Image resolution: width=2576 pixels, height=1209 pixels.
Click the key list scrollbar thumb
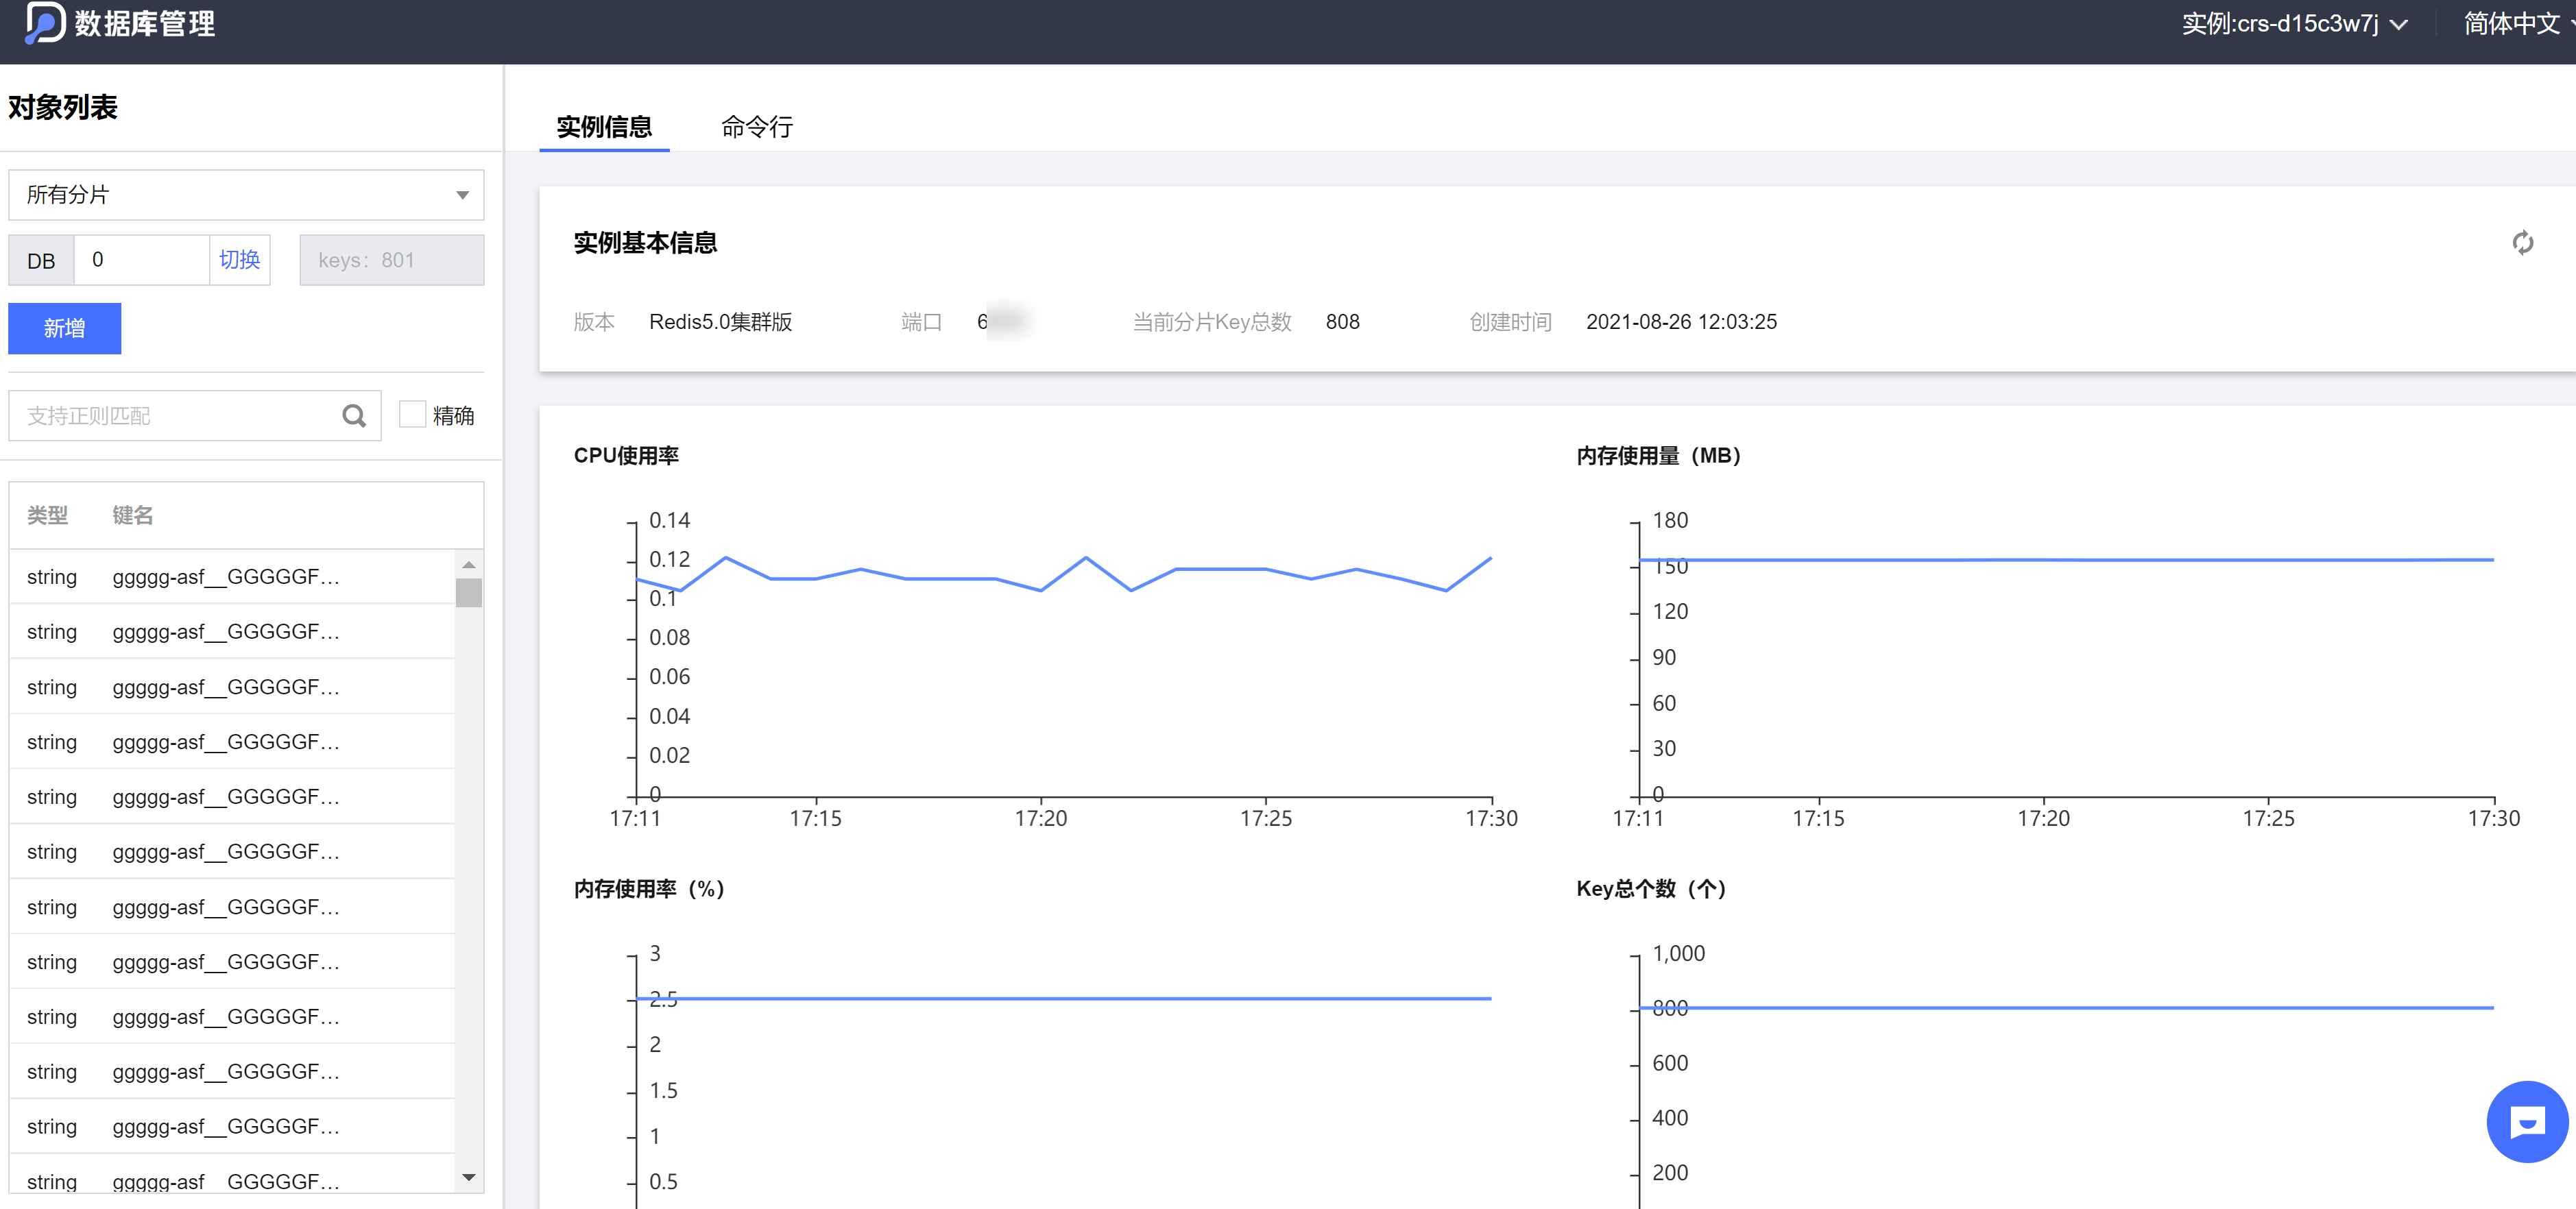(468, 593)
